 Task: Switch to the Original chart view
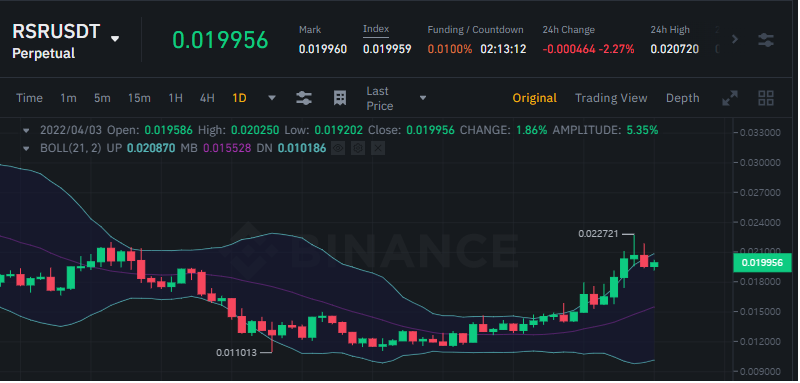(x=534, y=98)
